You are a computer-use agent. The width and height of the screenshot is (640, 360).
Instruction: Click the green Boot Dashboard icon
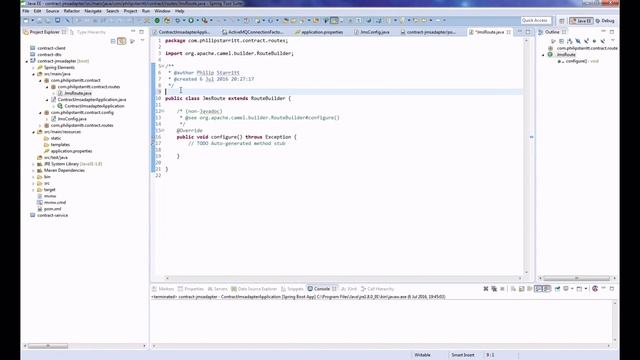click(x=157, y=20)
